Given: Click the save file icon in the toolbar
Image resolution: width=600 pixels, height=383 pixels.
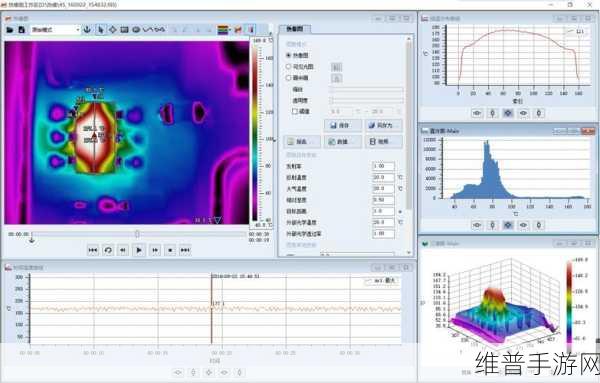Looking at the screenshot, I should 22,29.
